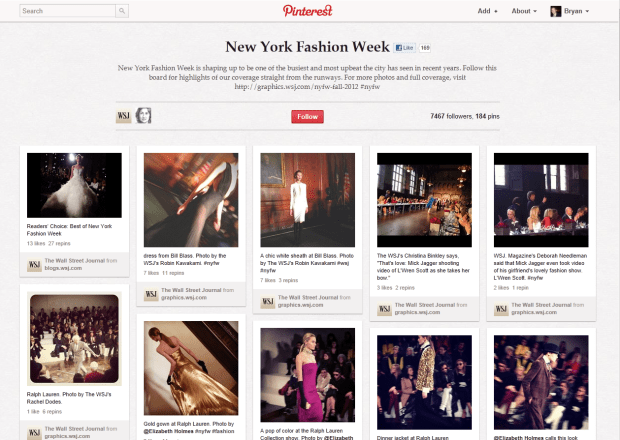Open the white sheath dress photo
This screenshot has height=440, width=620.
[308, 200]
